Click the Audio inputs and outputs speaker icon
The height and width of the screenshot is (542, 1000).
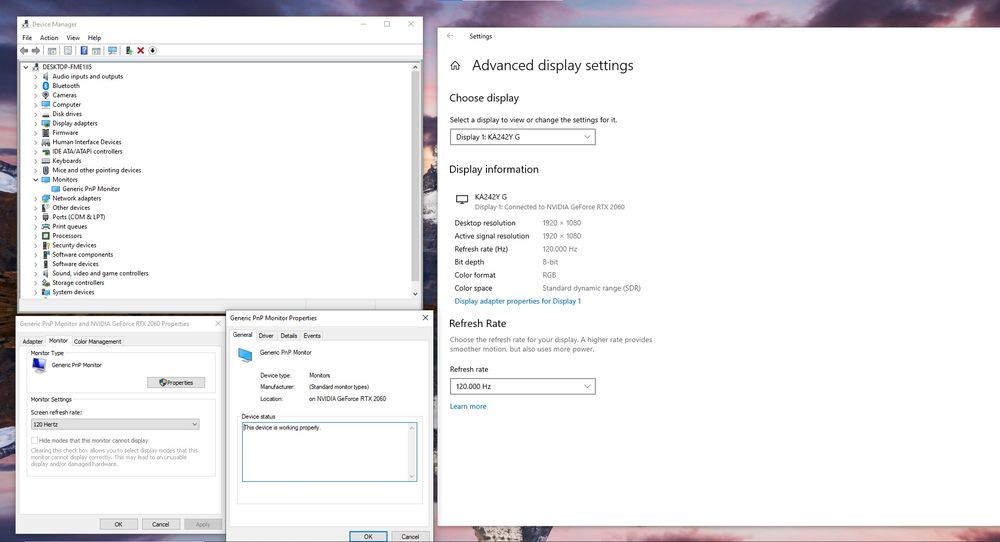(x=46, y=76)
